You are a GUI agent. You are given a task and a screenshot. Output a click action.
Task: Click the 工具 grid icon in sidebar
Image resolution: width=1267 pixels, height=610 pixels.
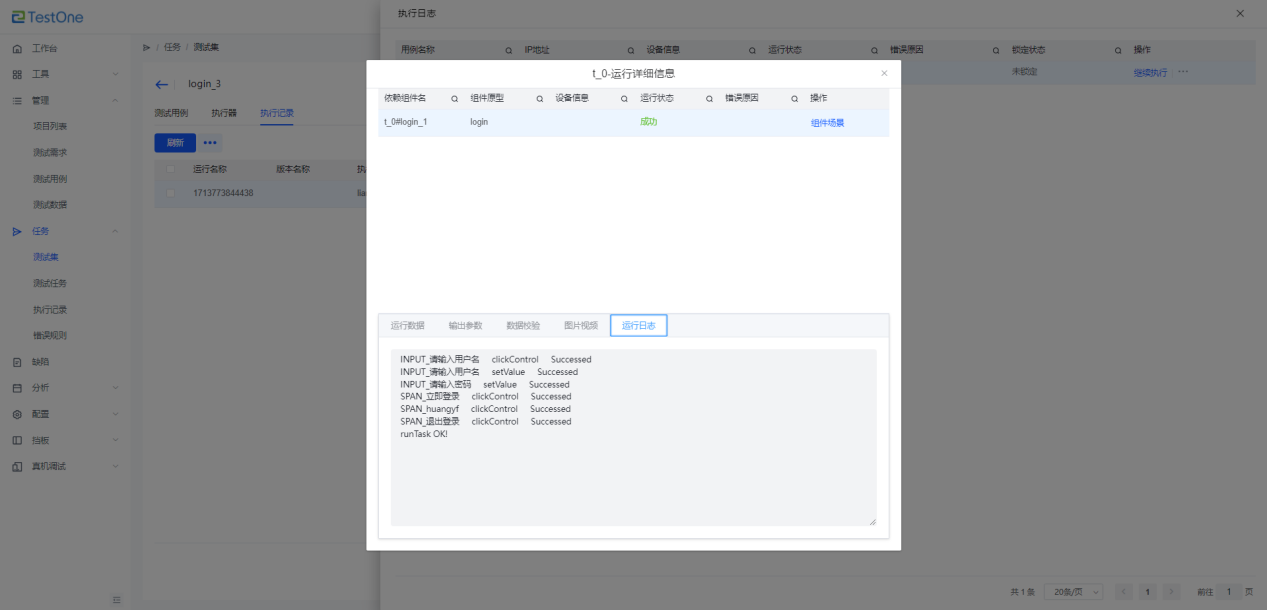pyautogui.click(x=17, y=75)
